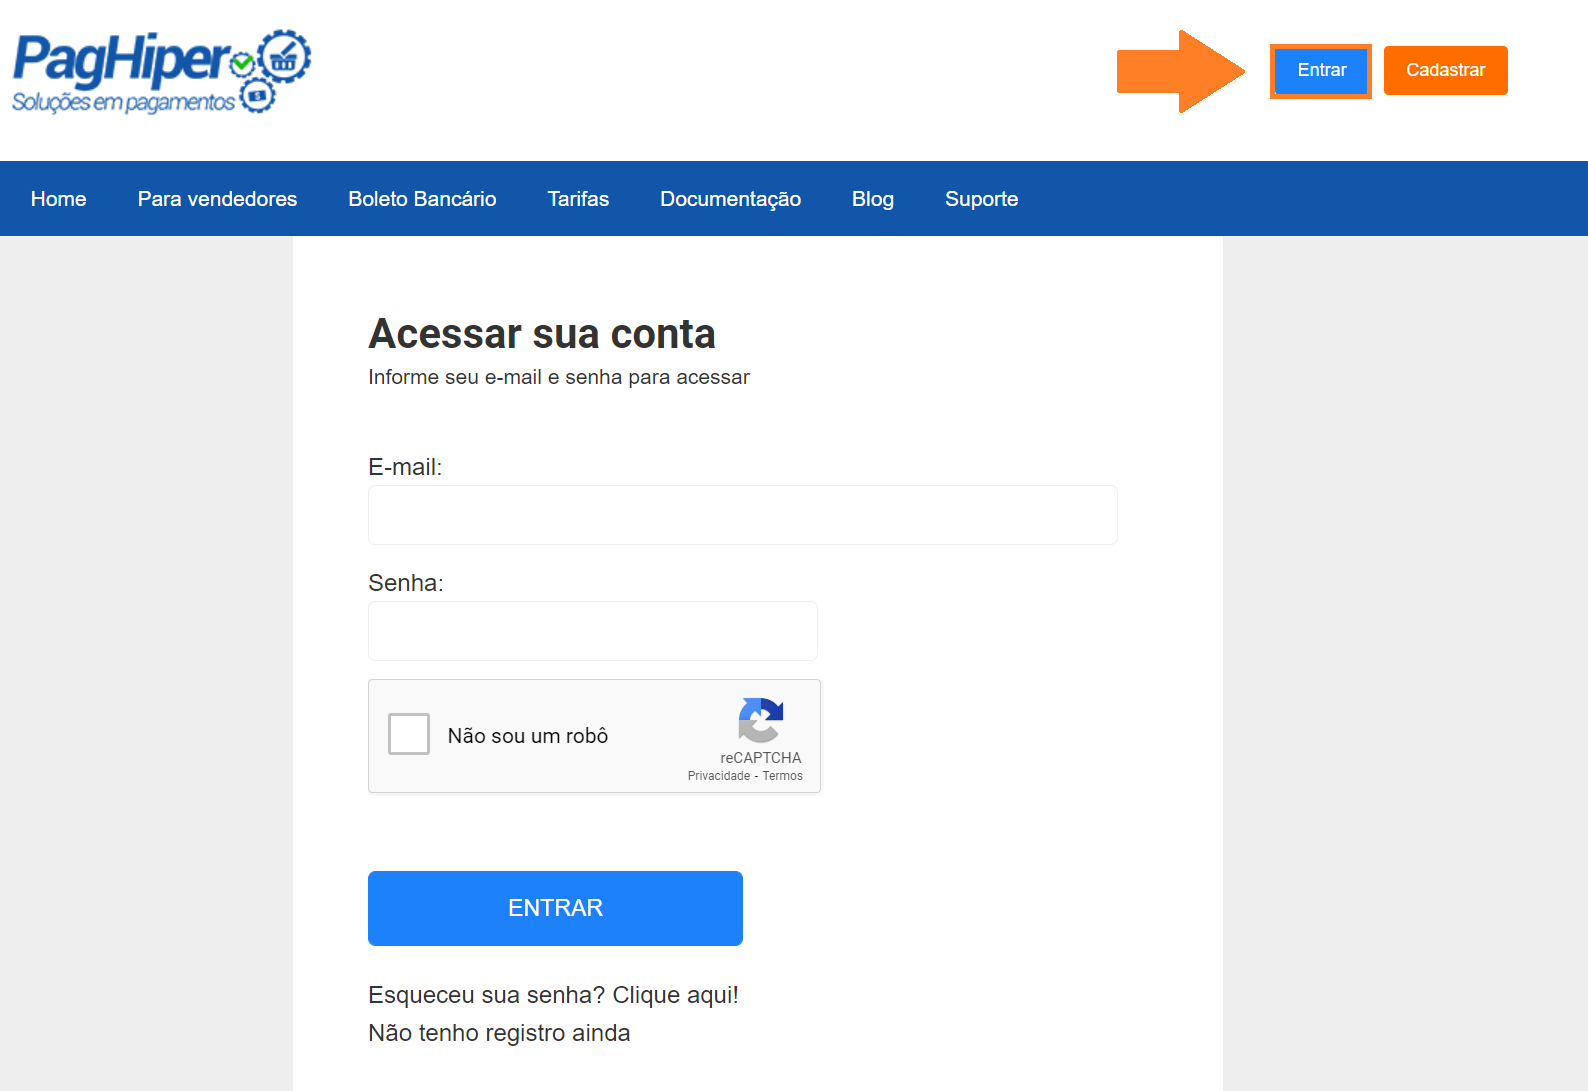Go to Para vendedores in the menu
This screenshot has width=1588, height=1091.
[x=217, y=199]
